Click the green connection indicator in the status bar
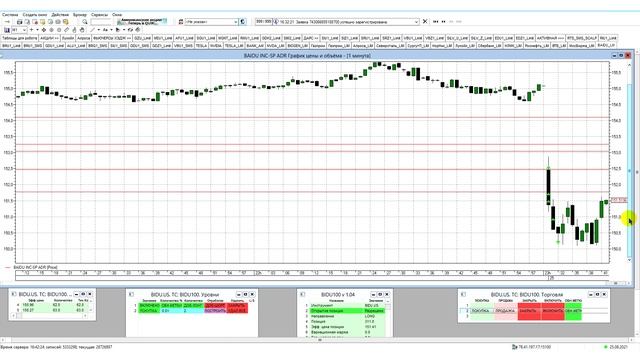This screenshot has height=360, width=640. point(605,347)
